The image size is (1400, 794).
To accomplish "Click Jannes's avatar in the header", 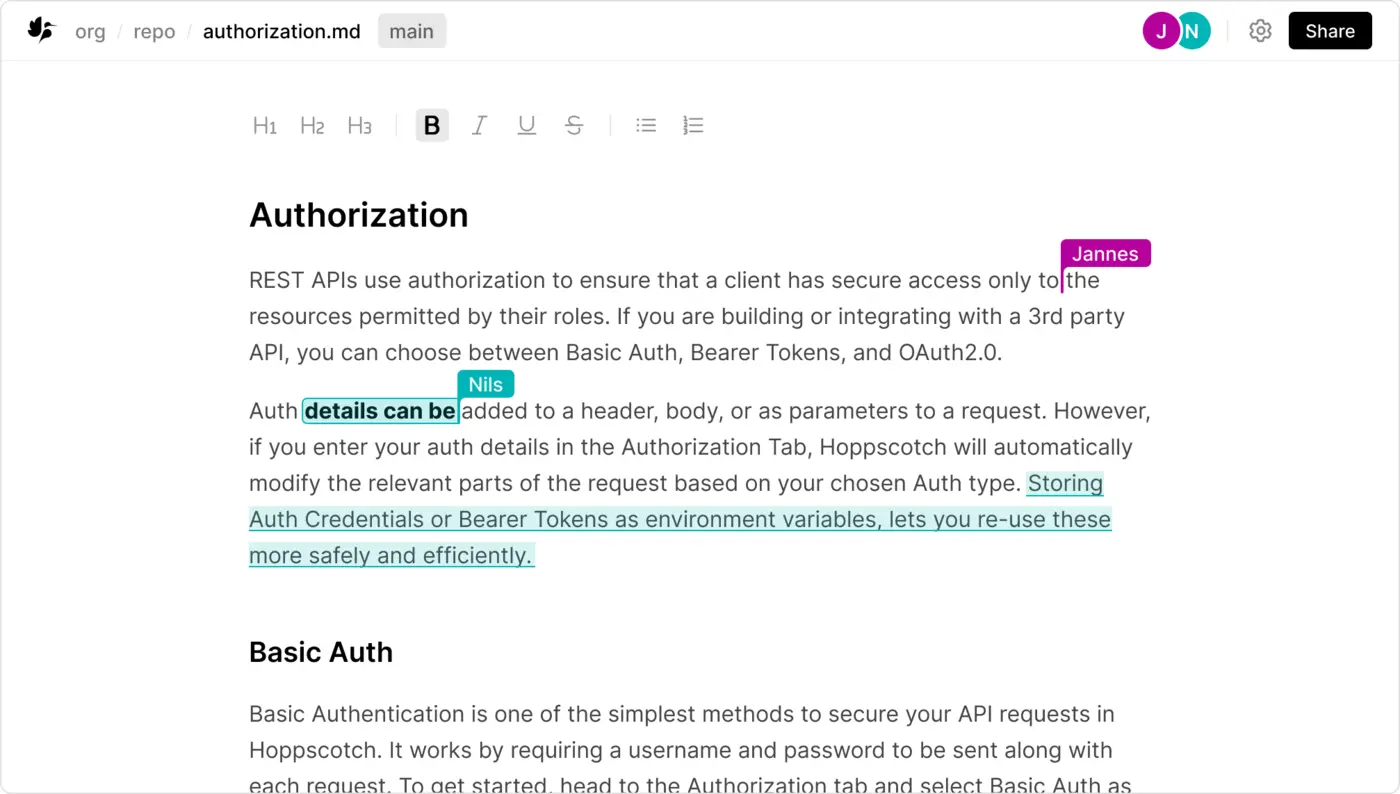I will (1161, 31).
